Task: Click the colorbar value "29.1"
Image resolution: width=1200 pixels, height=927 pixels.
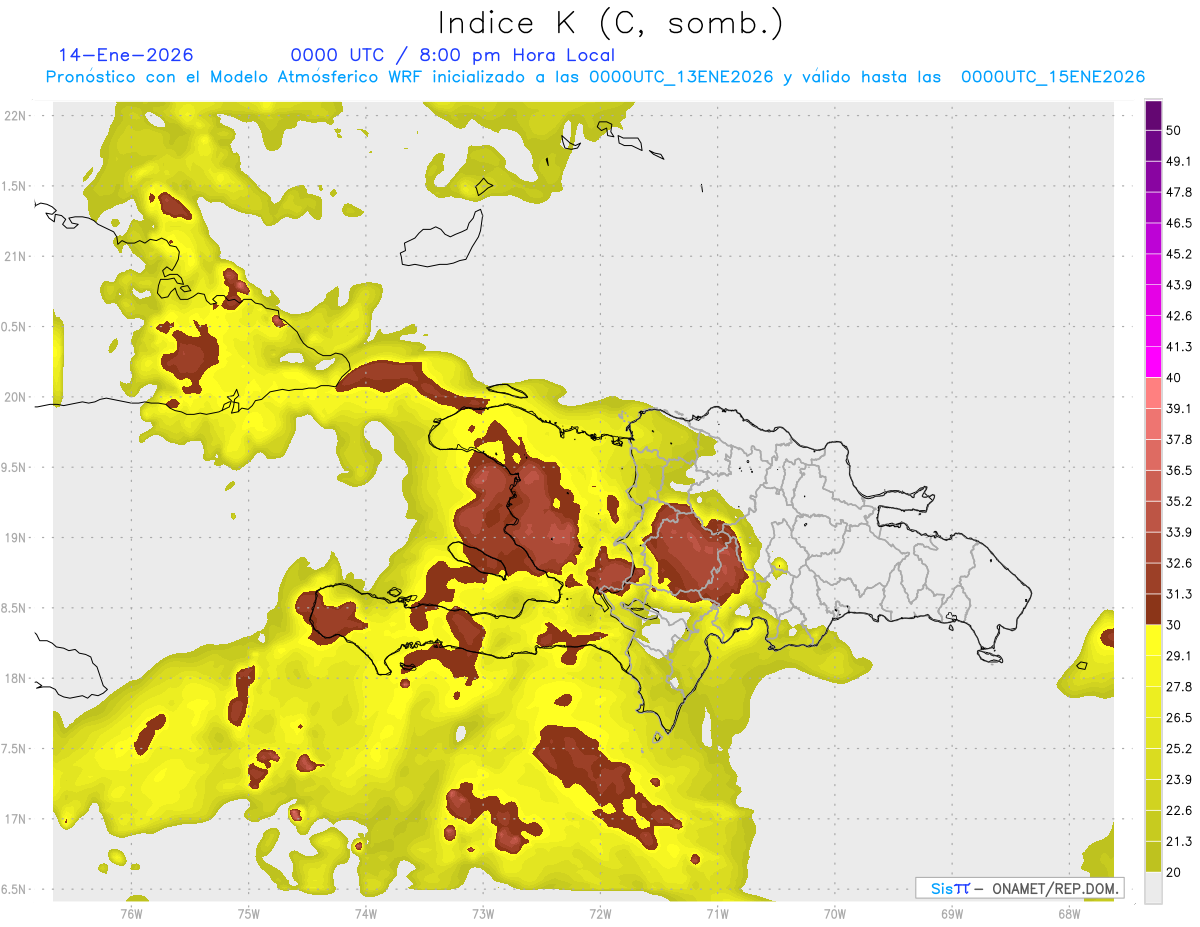Action: pos(1179,656)
